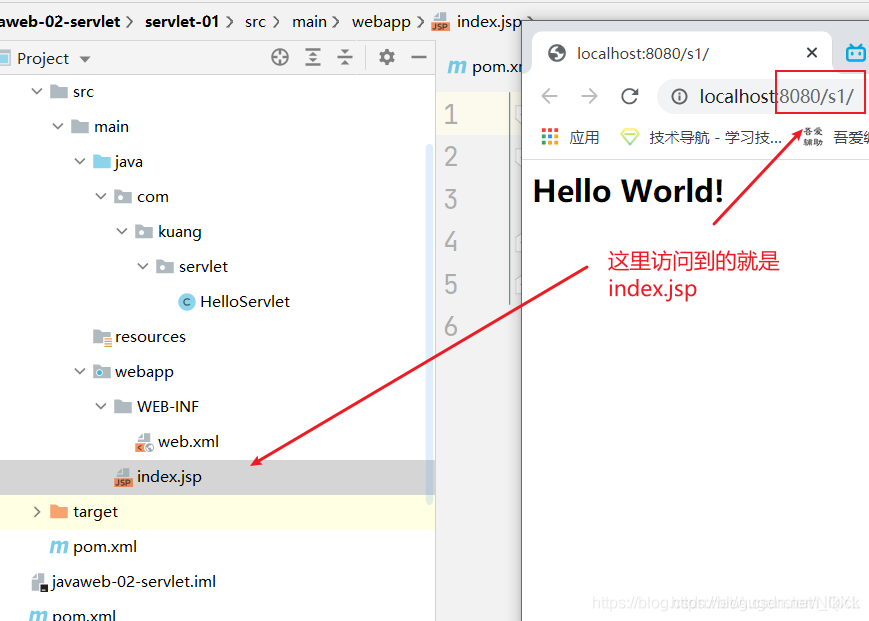Open the 应用 apps bookmark

[570, 137]
